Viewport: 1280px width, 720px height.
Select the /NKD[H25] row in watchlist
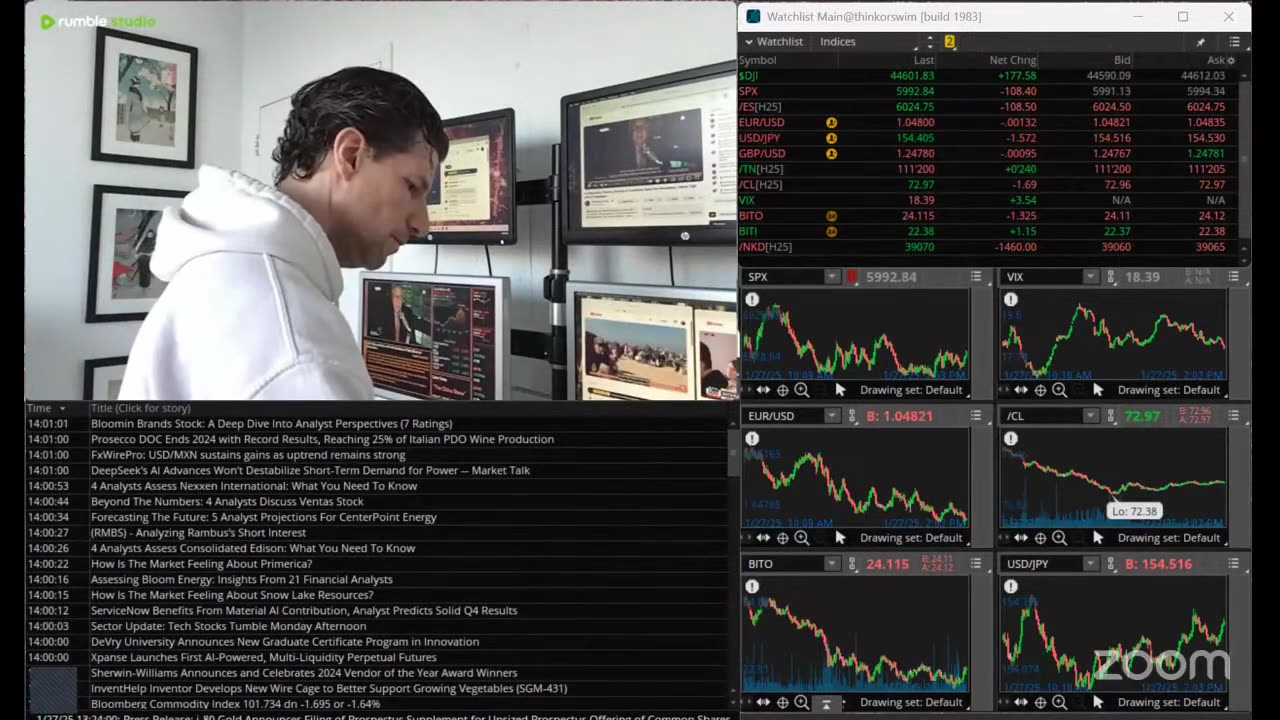point(989,247)
